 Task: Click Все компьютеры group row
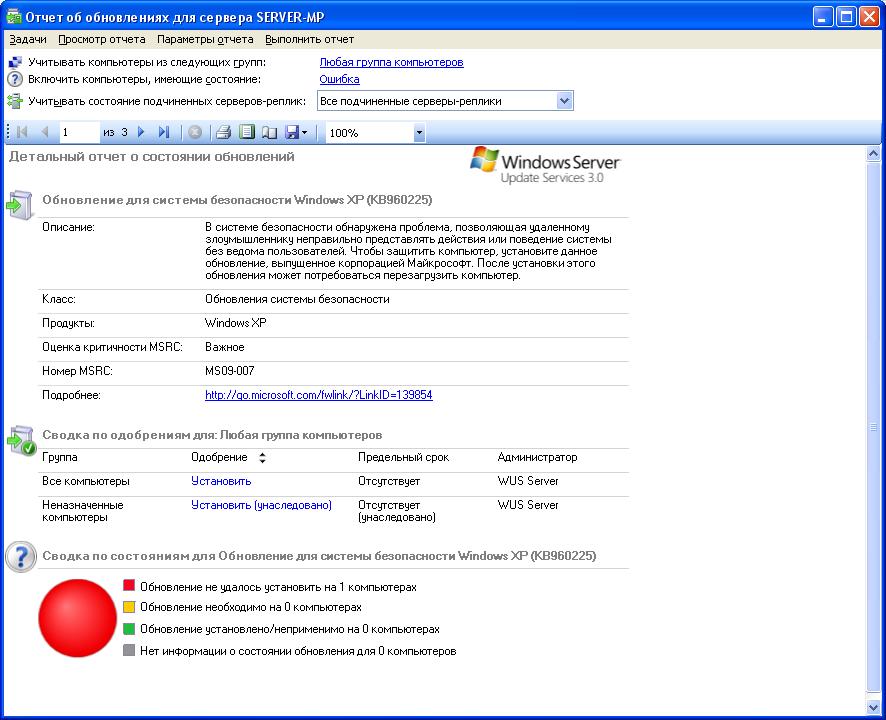pyautogui.click(x=335, y=482)
